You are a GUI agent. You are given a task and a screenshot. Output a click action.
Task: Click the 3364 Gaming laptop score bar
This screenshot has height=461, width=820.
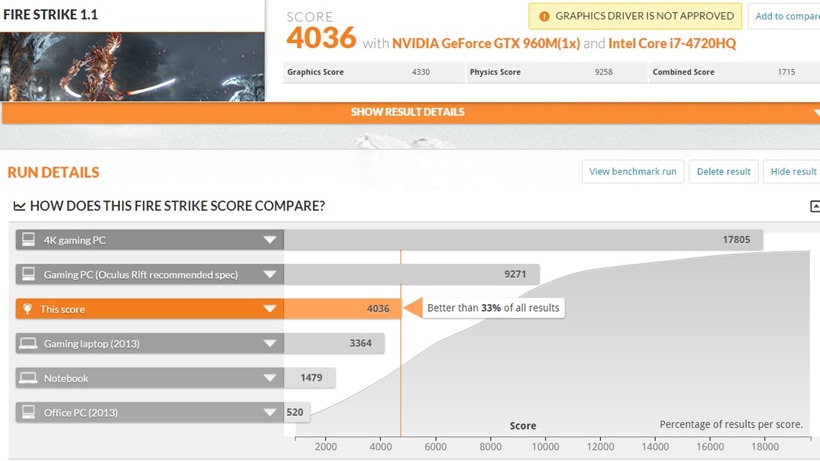click(x=334, y=343)
